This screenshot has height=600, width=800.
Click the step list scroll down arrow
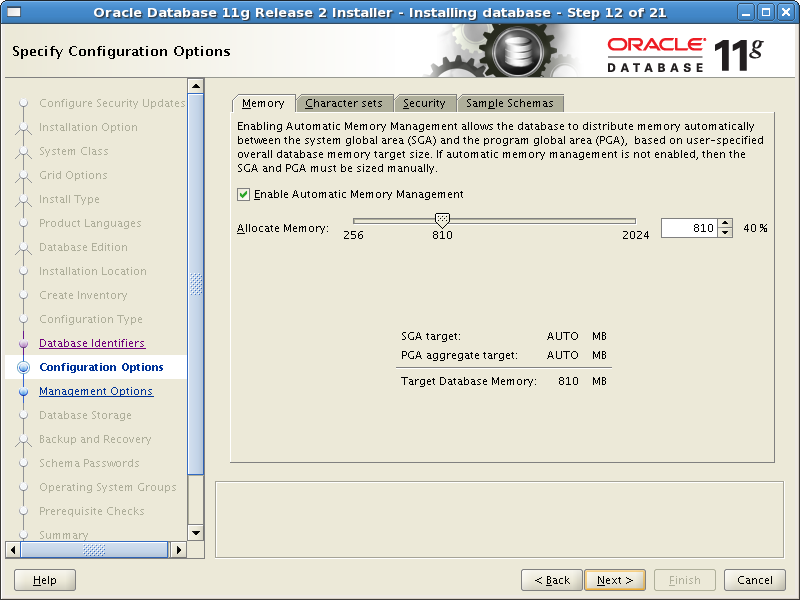[196, 533]
